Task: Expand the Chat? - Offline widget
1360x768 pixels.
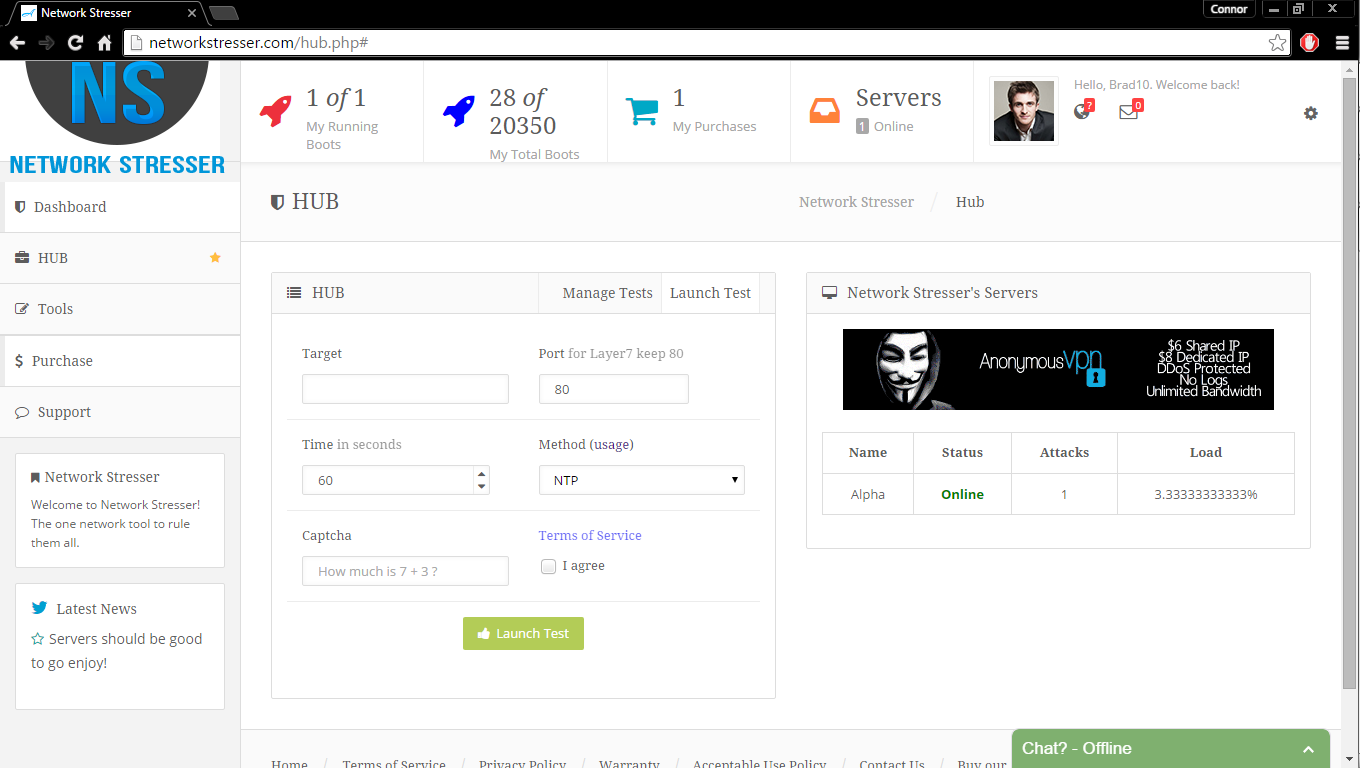Action: (x=1171, y=749)
